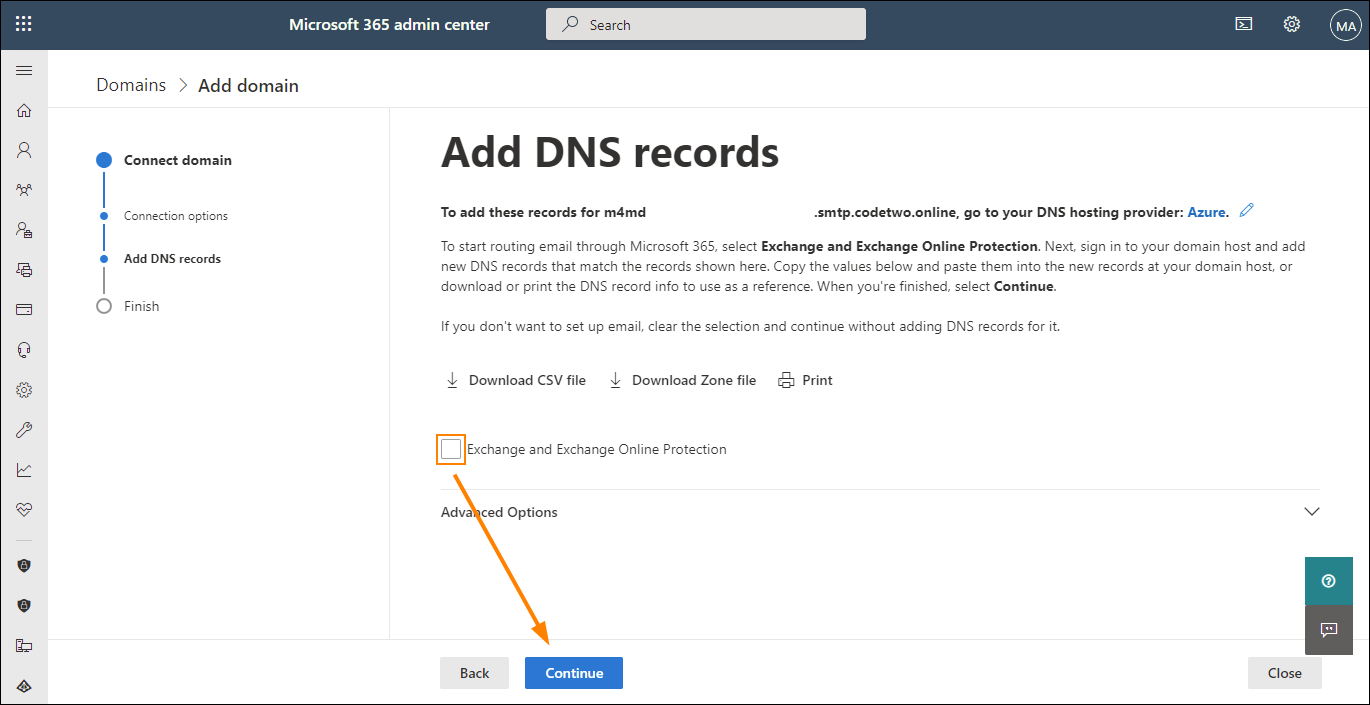1370x705 pixels.
Task: Select the Connection options step
Action: [176, 216]
